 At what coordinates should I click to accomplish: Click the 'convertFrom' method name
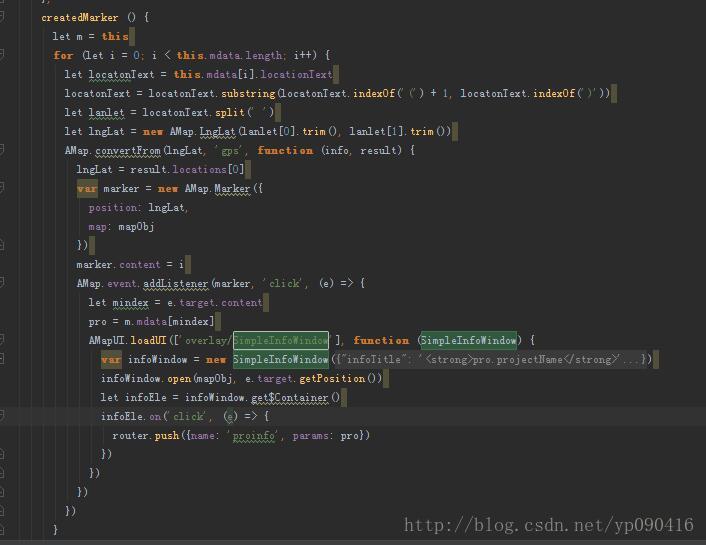coord(128,150)
